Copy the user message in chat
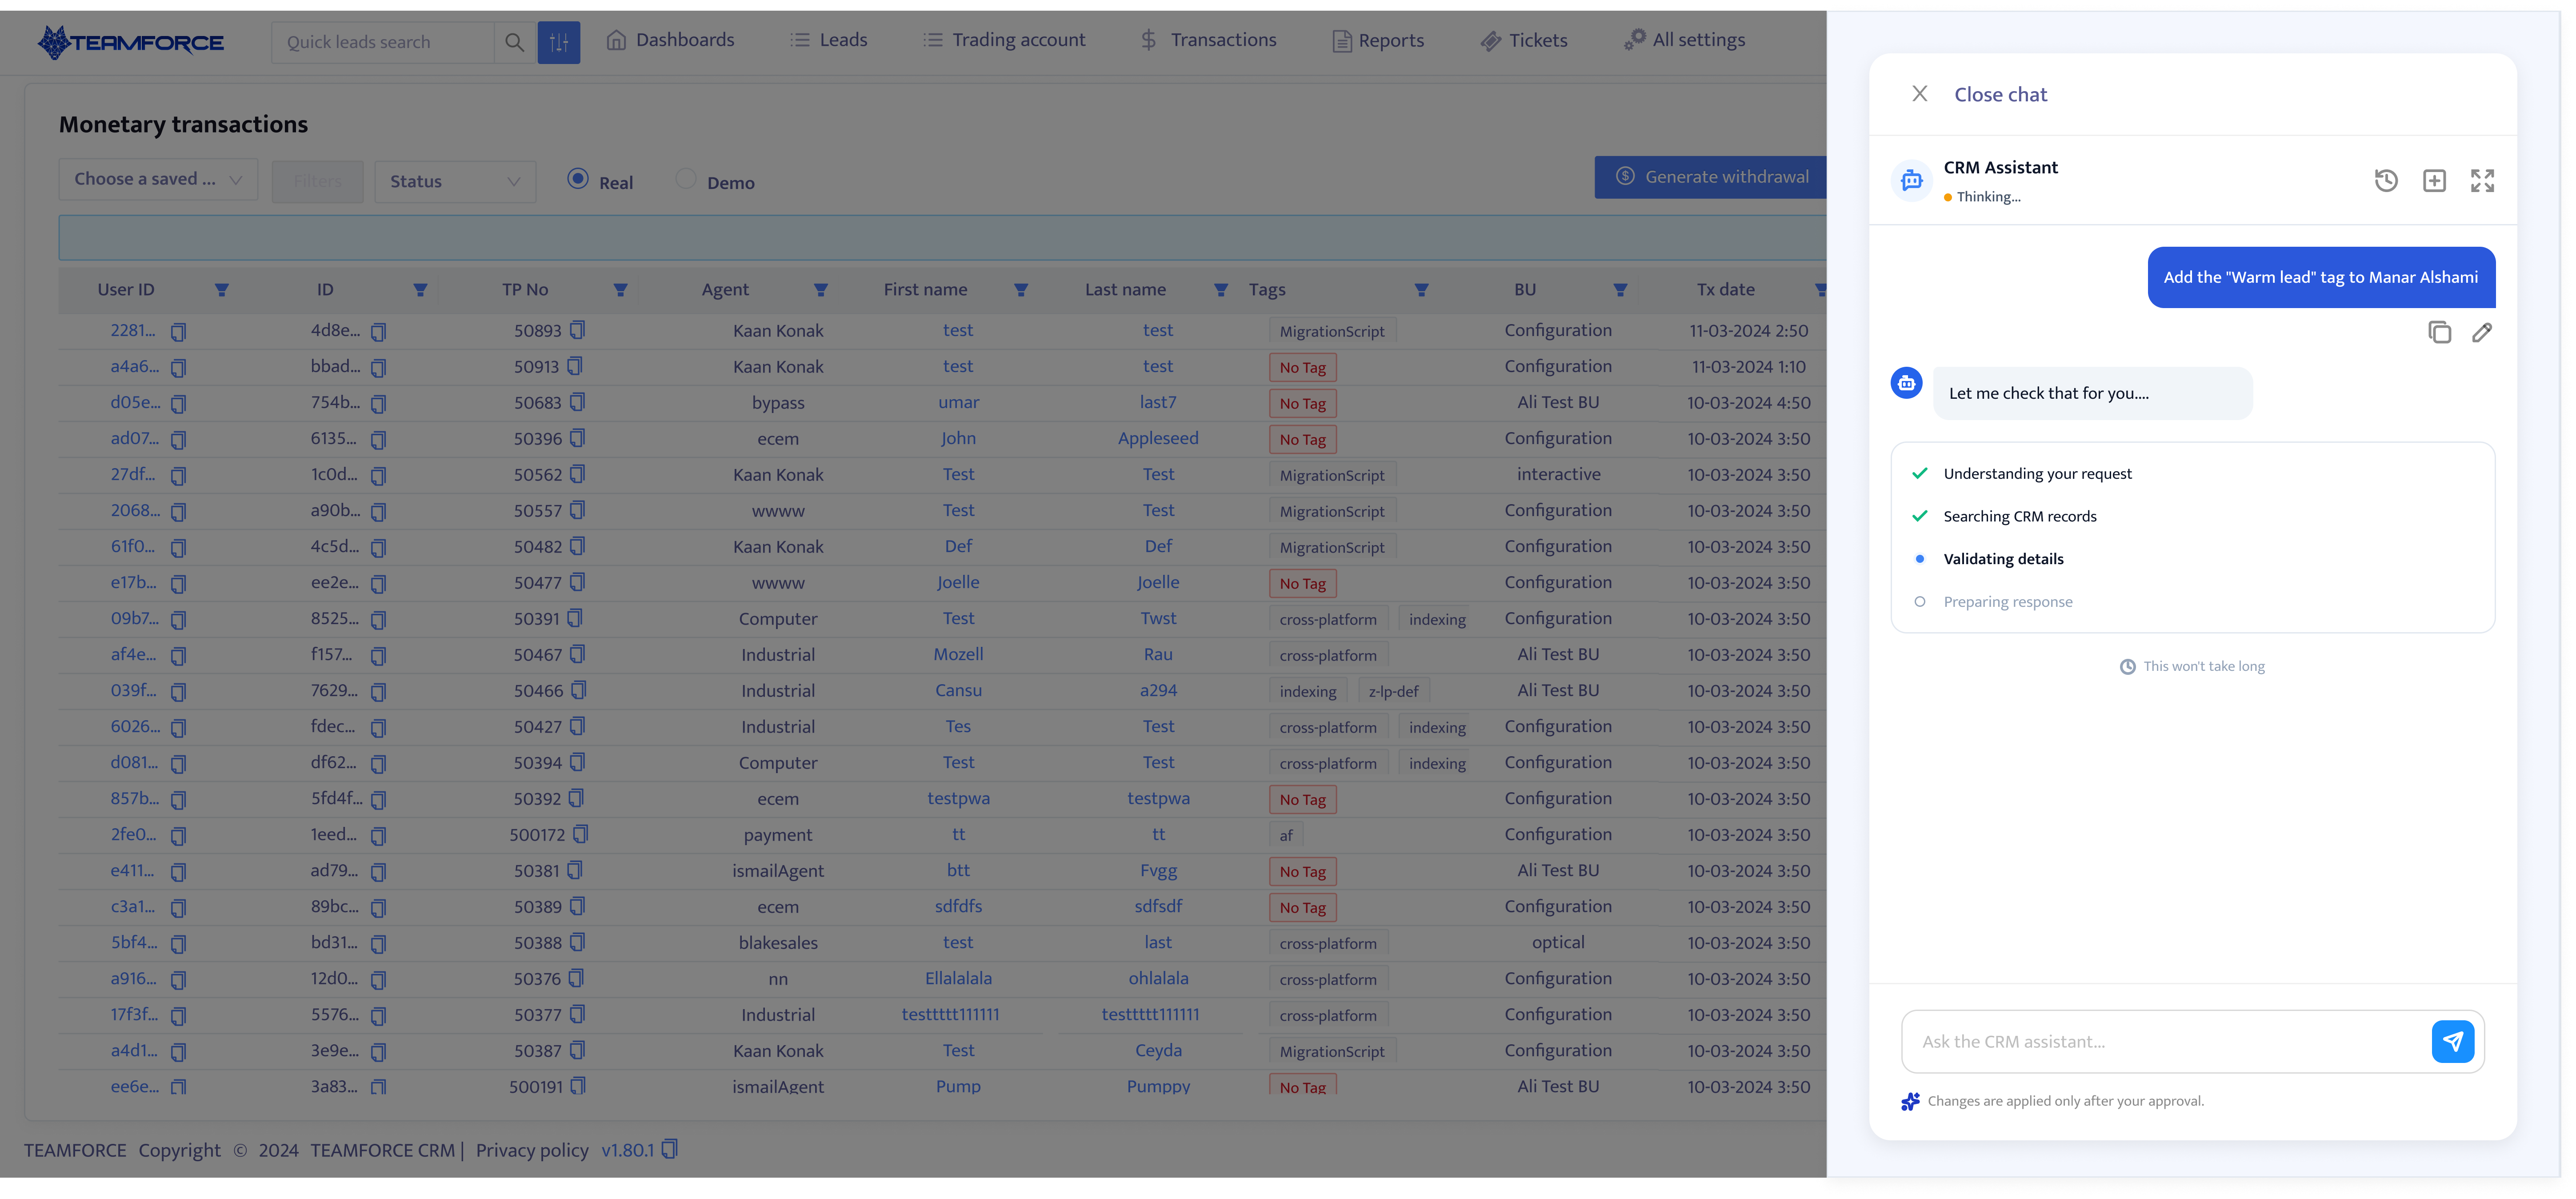 coord(2439,332)
